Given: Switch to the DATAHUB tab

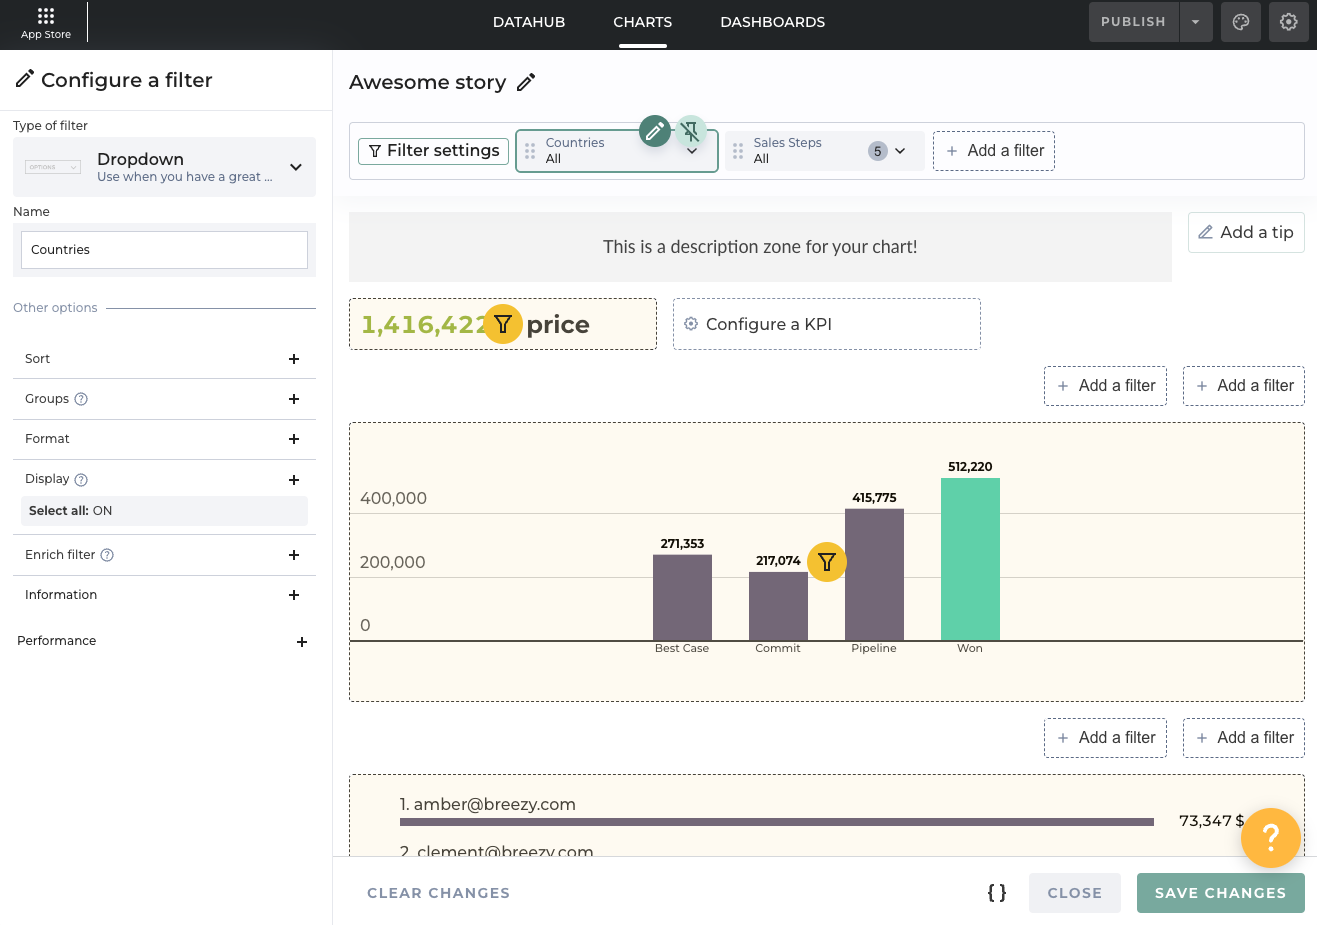Looking at the screenshot, I should 528,22.
